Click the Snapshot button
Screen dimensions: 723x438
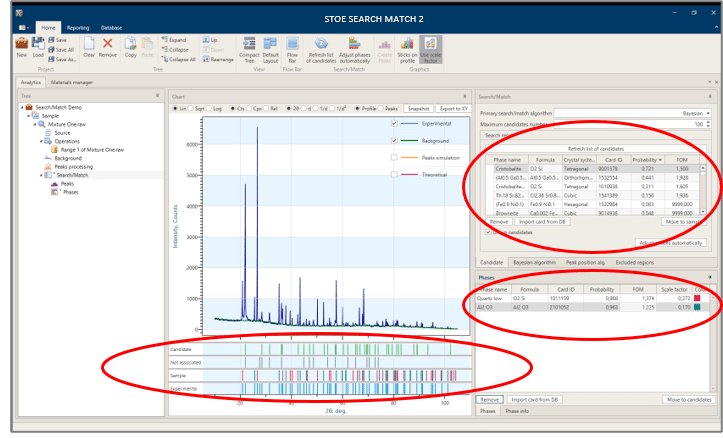(418, 108)
